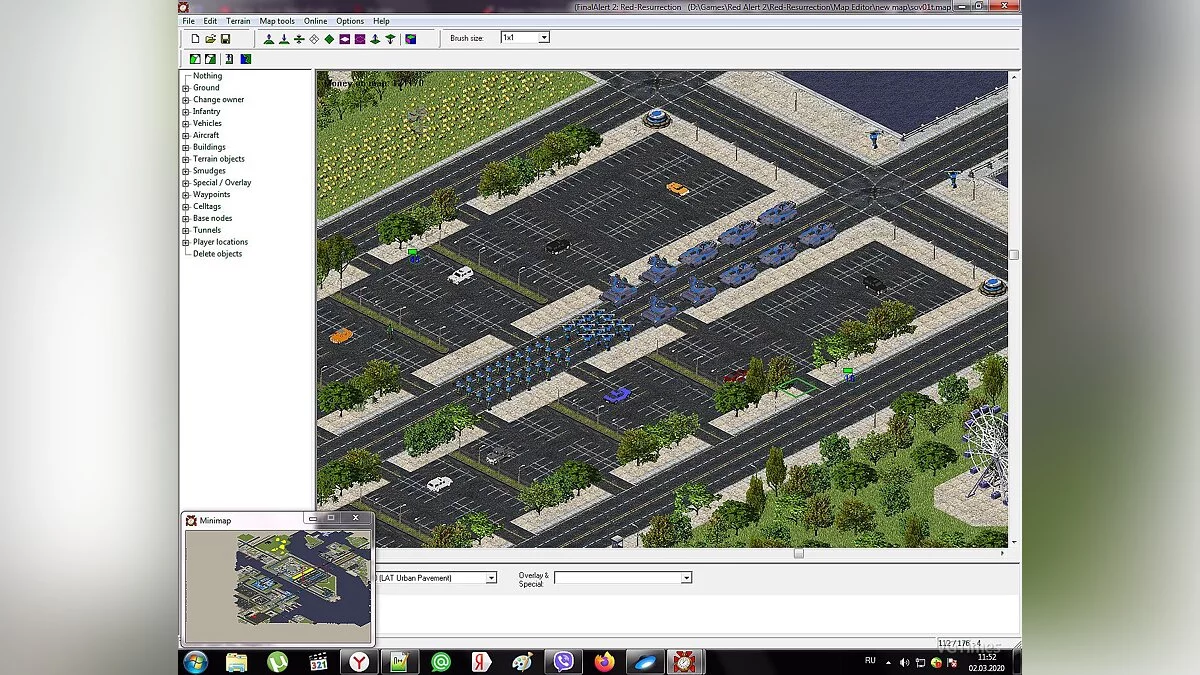1200x675 pixels.
Task: Open the File menu
Action: 188,21
